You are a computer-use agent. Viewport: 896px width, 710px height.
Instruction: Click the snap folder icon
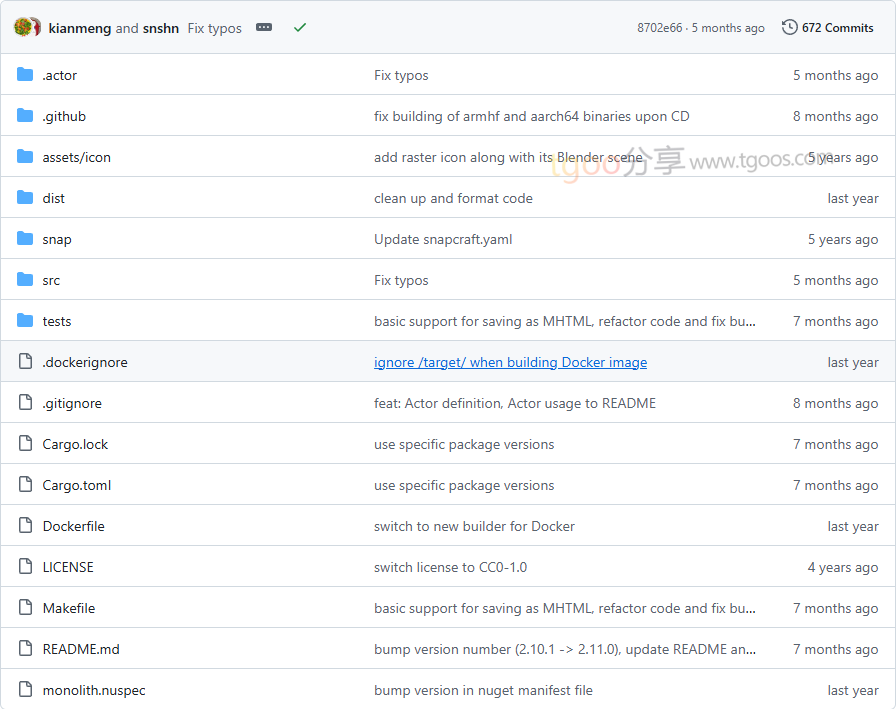(x=25, y=239)
